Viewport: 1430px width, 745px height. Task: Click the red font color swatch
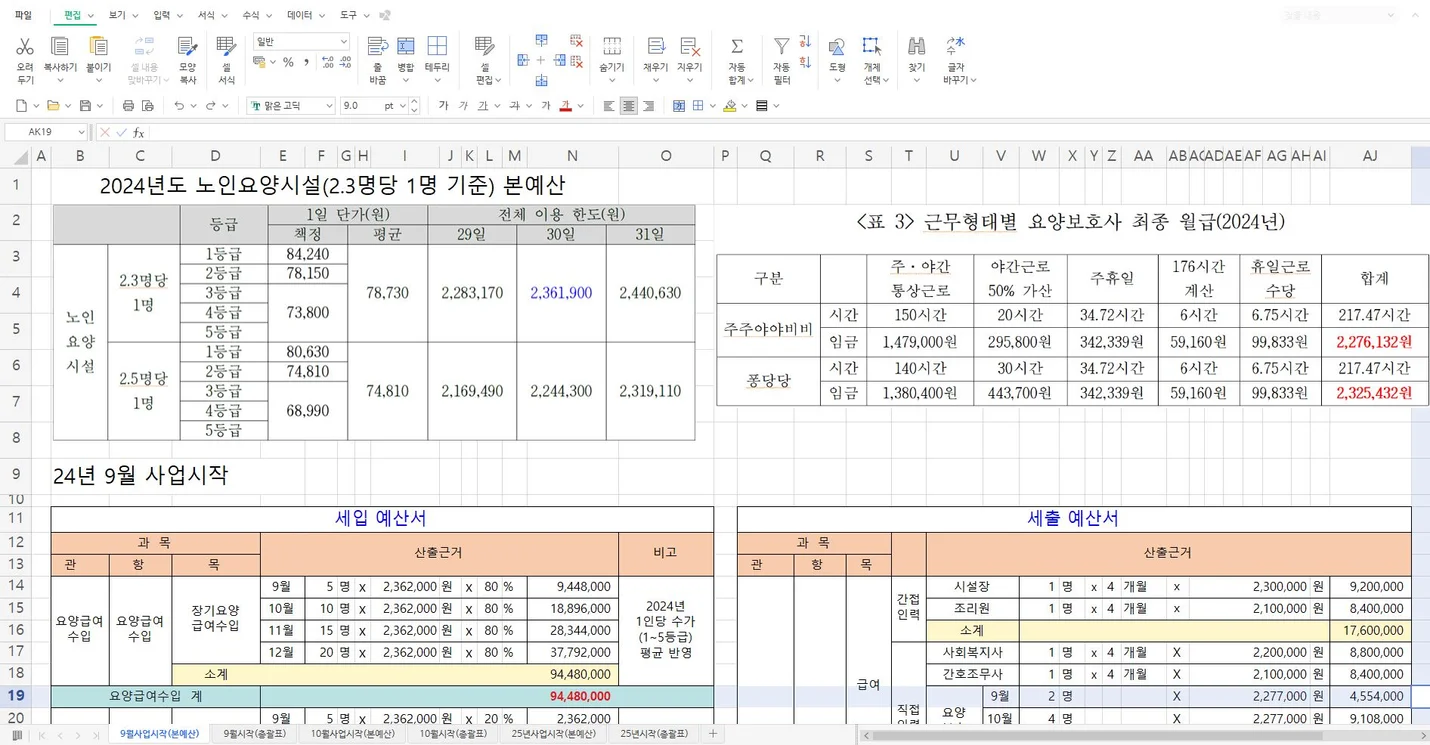point(566,106)
